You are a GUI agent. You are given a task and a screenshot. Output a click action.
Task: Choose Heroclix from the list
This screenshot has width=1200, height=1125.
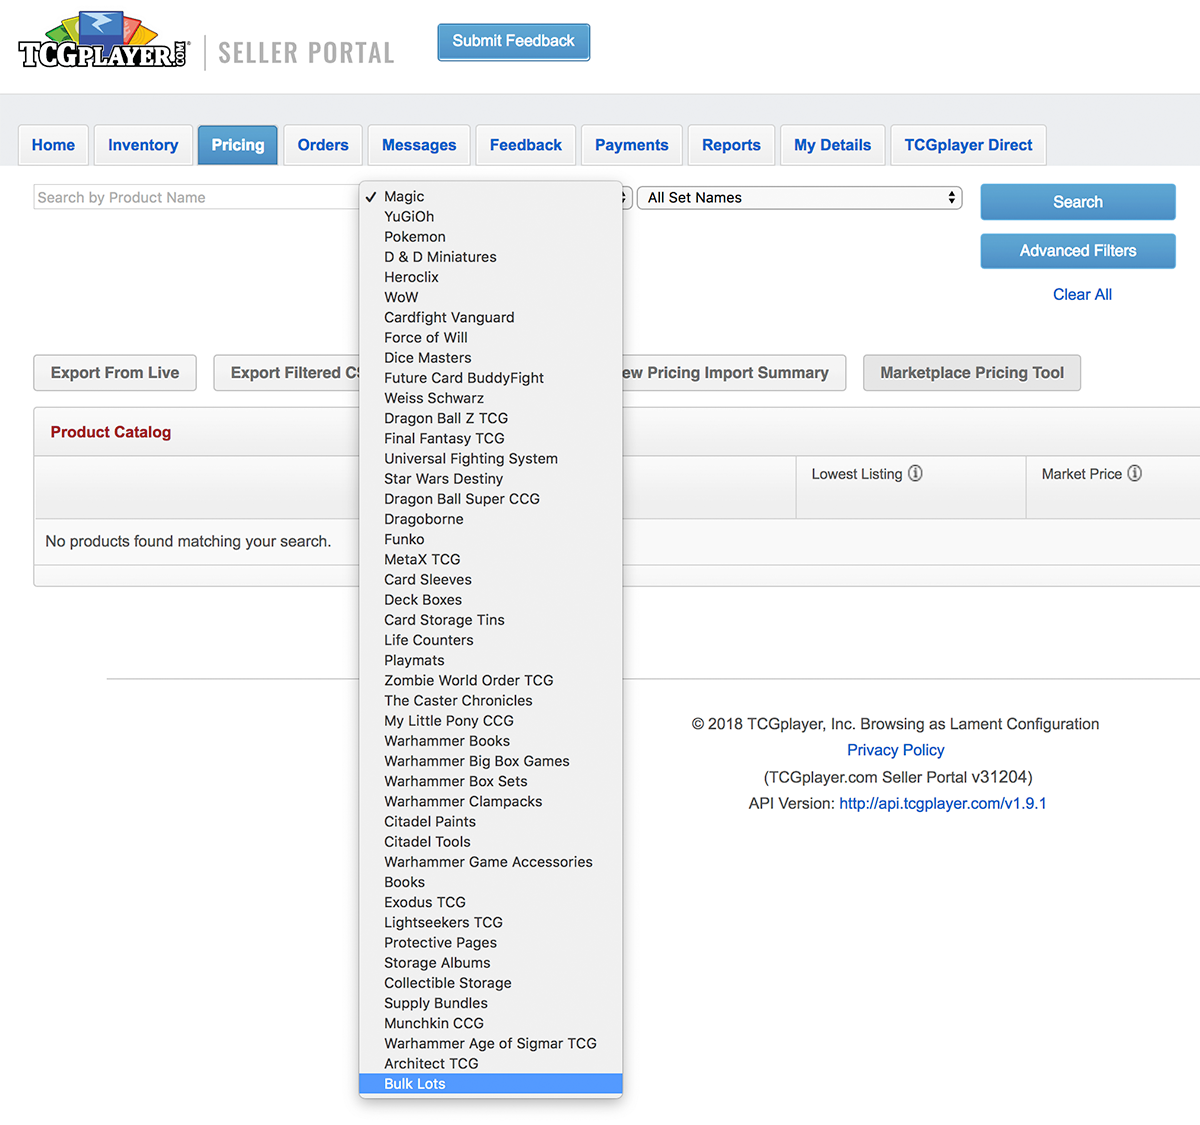click(491, 277)
